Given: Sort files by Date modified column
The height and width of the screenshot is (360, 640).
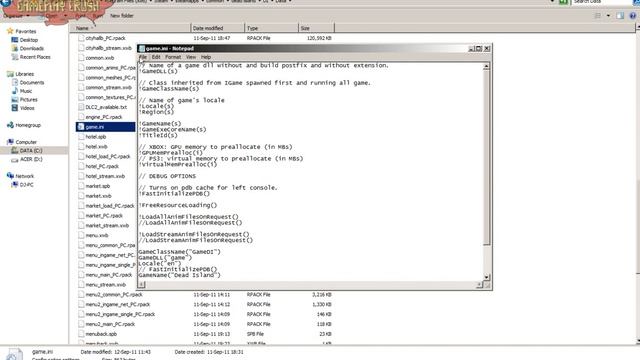Looking at the screenshot, I should click(218, 28).
